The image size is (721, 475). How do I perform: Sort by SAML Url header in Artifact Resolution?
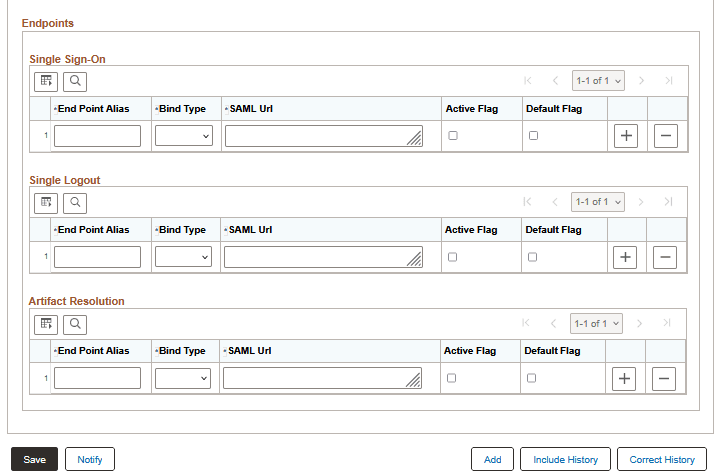pyautogui.click(x=250, y=351)
